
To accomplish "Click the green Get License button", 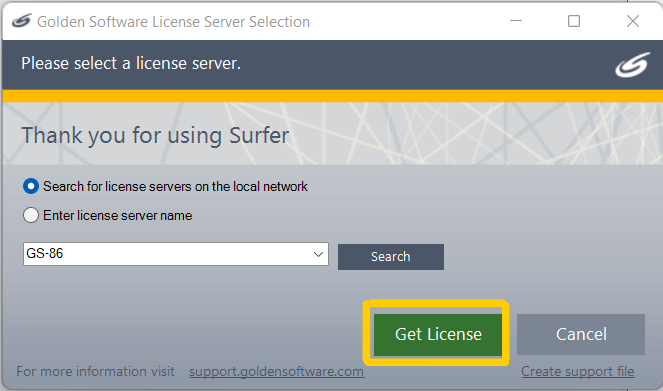I will point(438,334).
